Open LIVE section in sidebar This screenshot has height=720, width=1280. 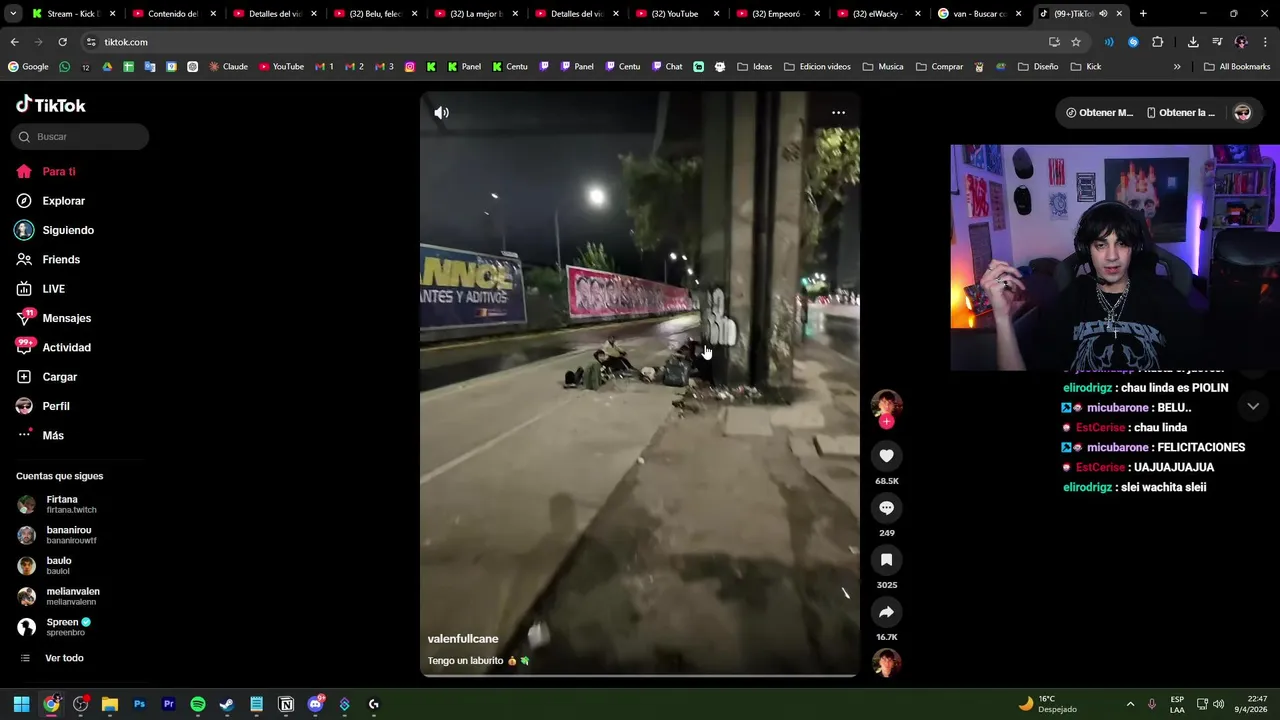pyautogui.click(x=53, y=289)
